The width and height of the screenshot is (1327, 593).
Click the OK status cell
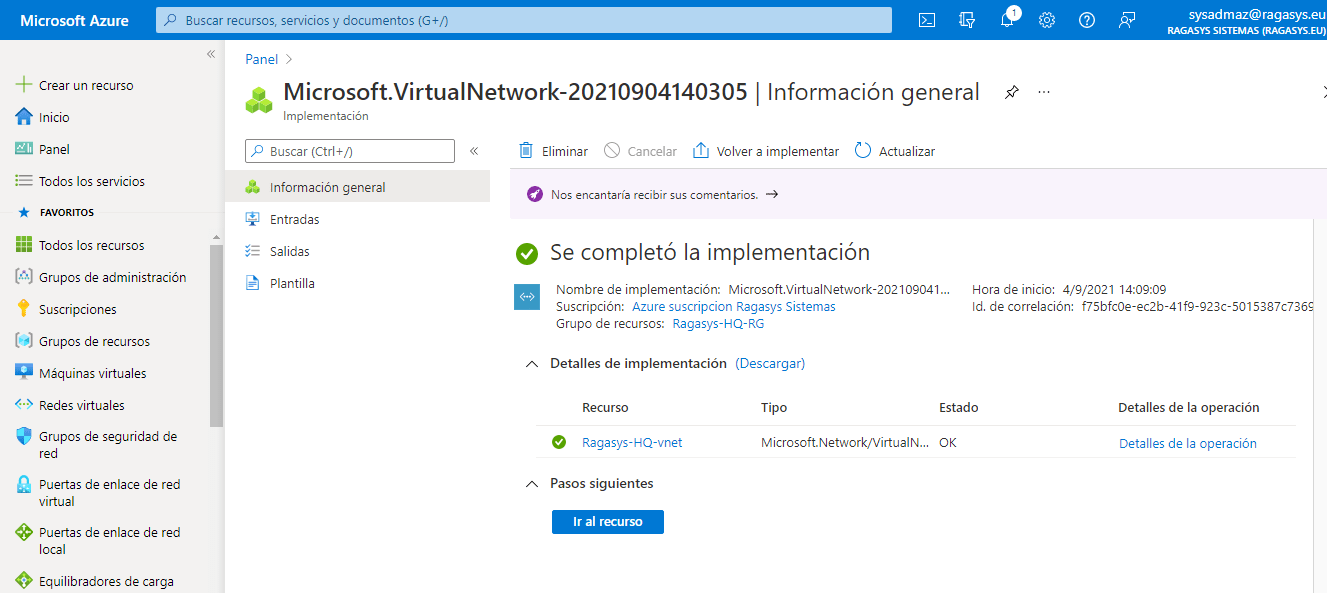948,443
